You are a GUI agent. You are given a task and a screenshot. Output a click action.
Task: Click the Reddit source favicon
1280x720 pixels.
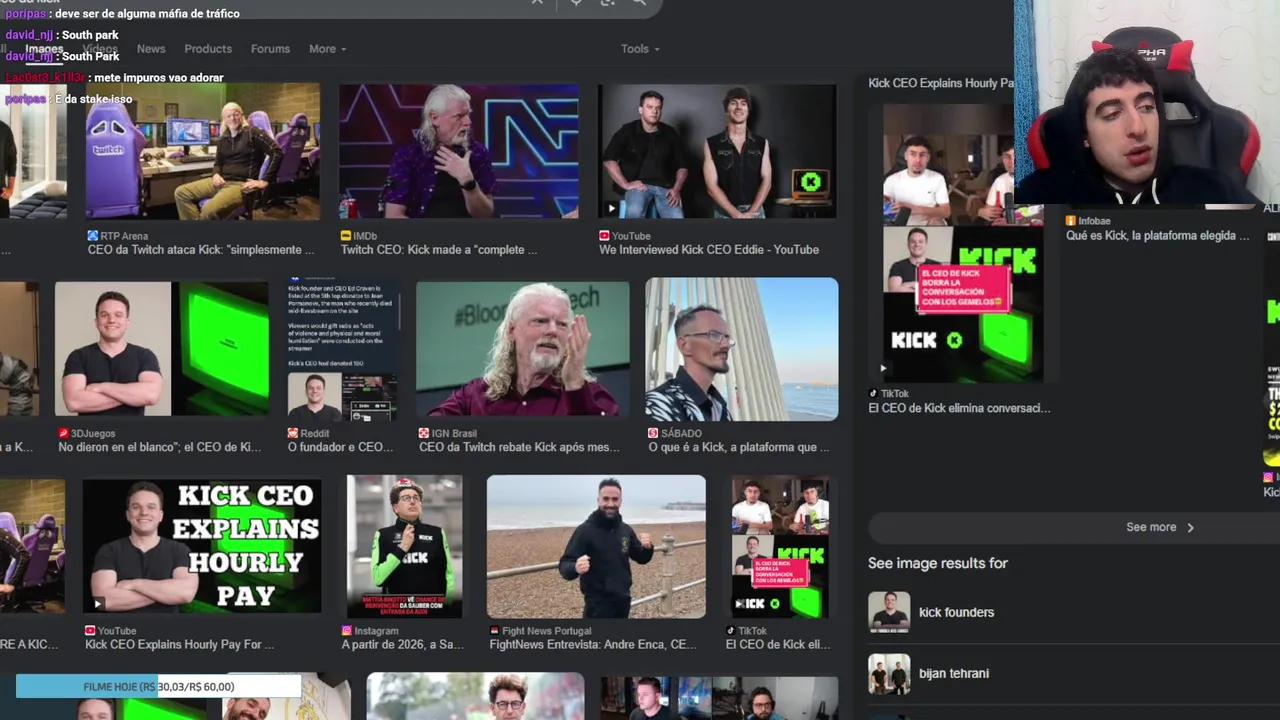(293, 433)
